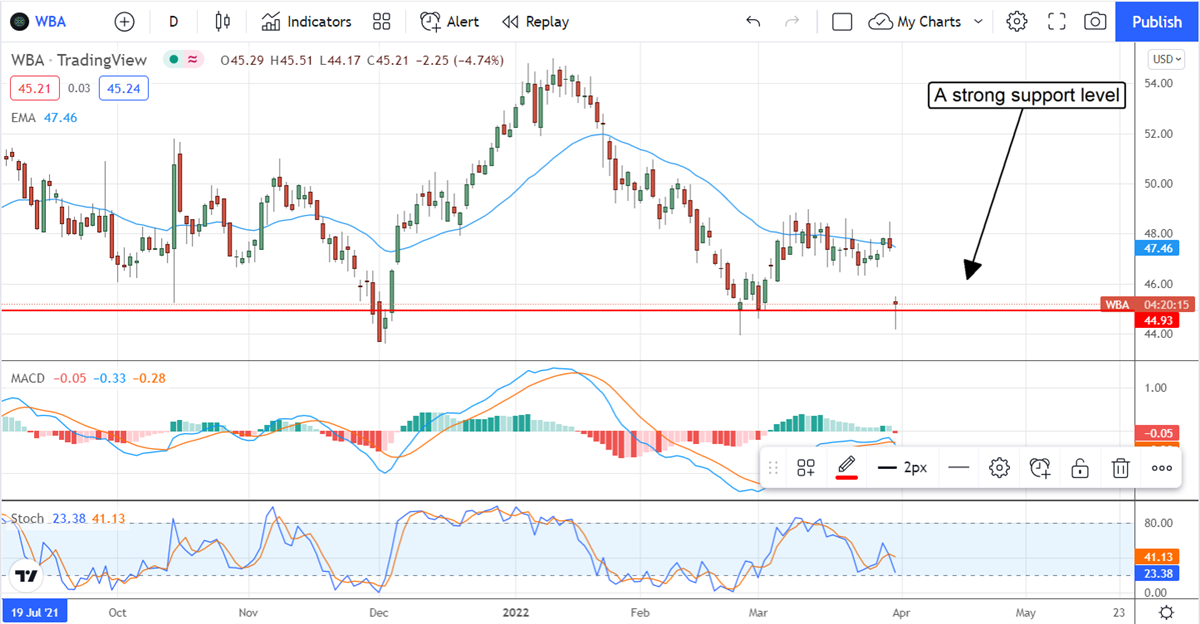Toggle the lock on the selected drawing
Image resolution: width=1200 pixels, height=624 pixels.
coord(1080,467)
